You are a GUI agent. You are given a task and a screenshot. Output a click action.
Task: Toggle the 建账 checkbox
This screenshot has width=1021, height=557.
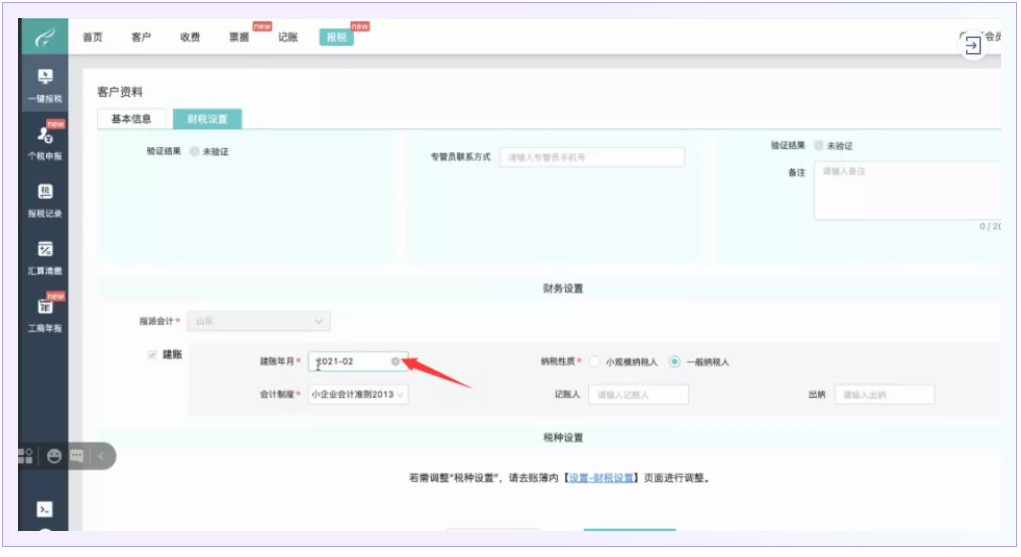tap(152, 355)
